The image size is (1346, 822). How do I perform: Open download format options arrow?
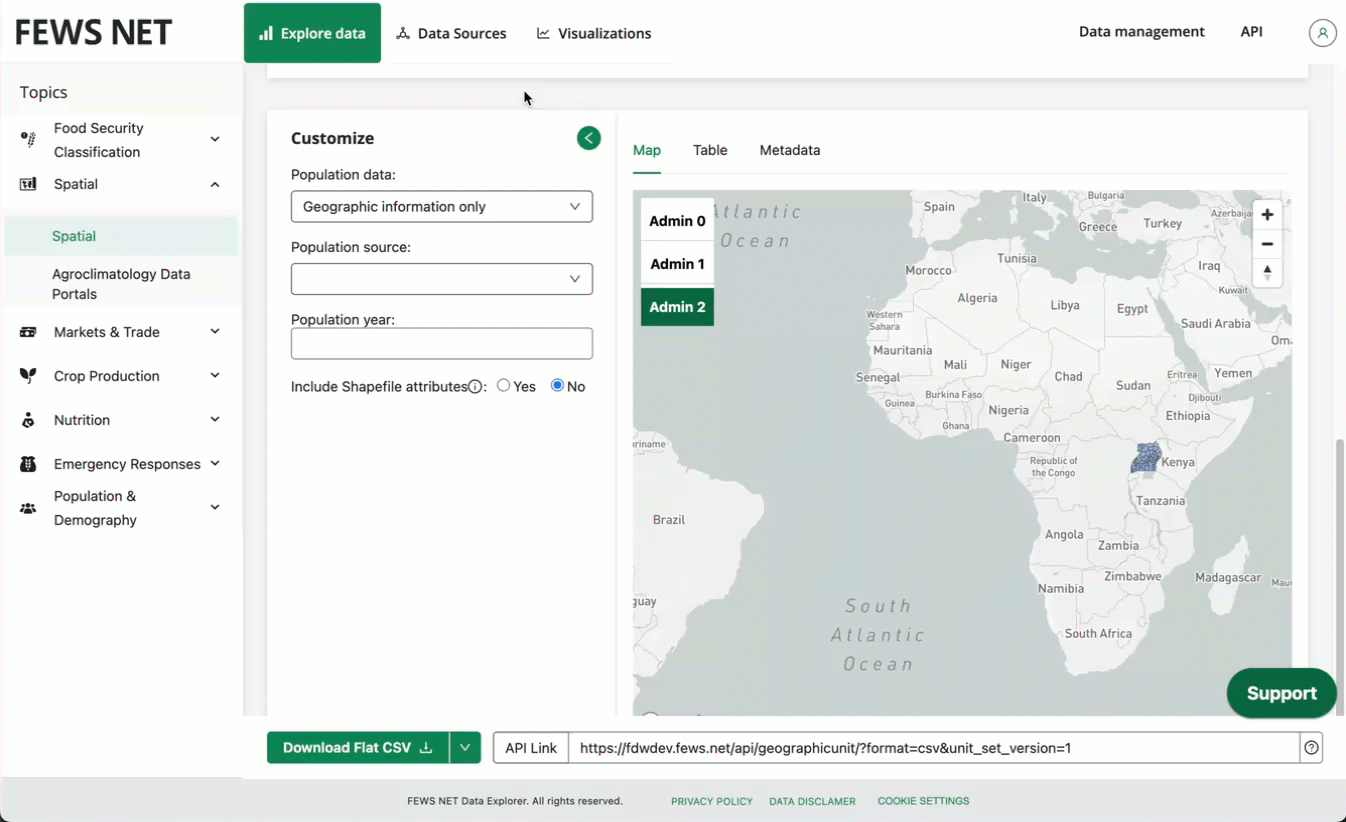tap(465, 748)
